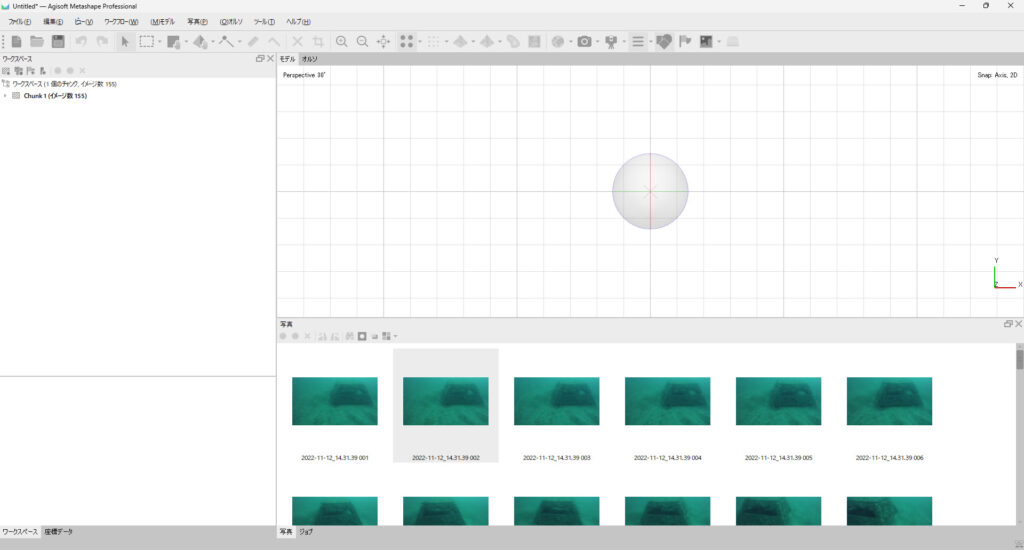Click the image thumbnail toolbar icon
This screenshot has height=550, width=1024.
pos(706,42)
